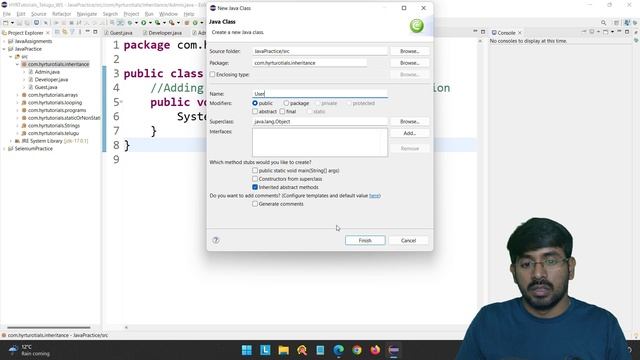Open the Navigate menu
The image size is (640, 360).
tap(87, 14)
